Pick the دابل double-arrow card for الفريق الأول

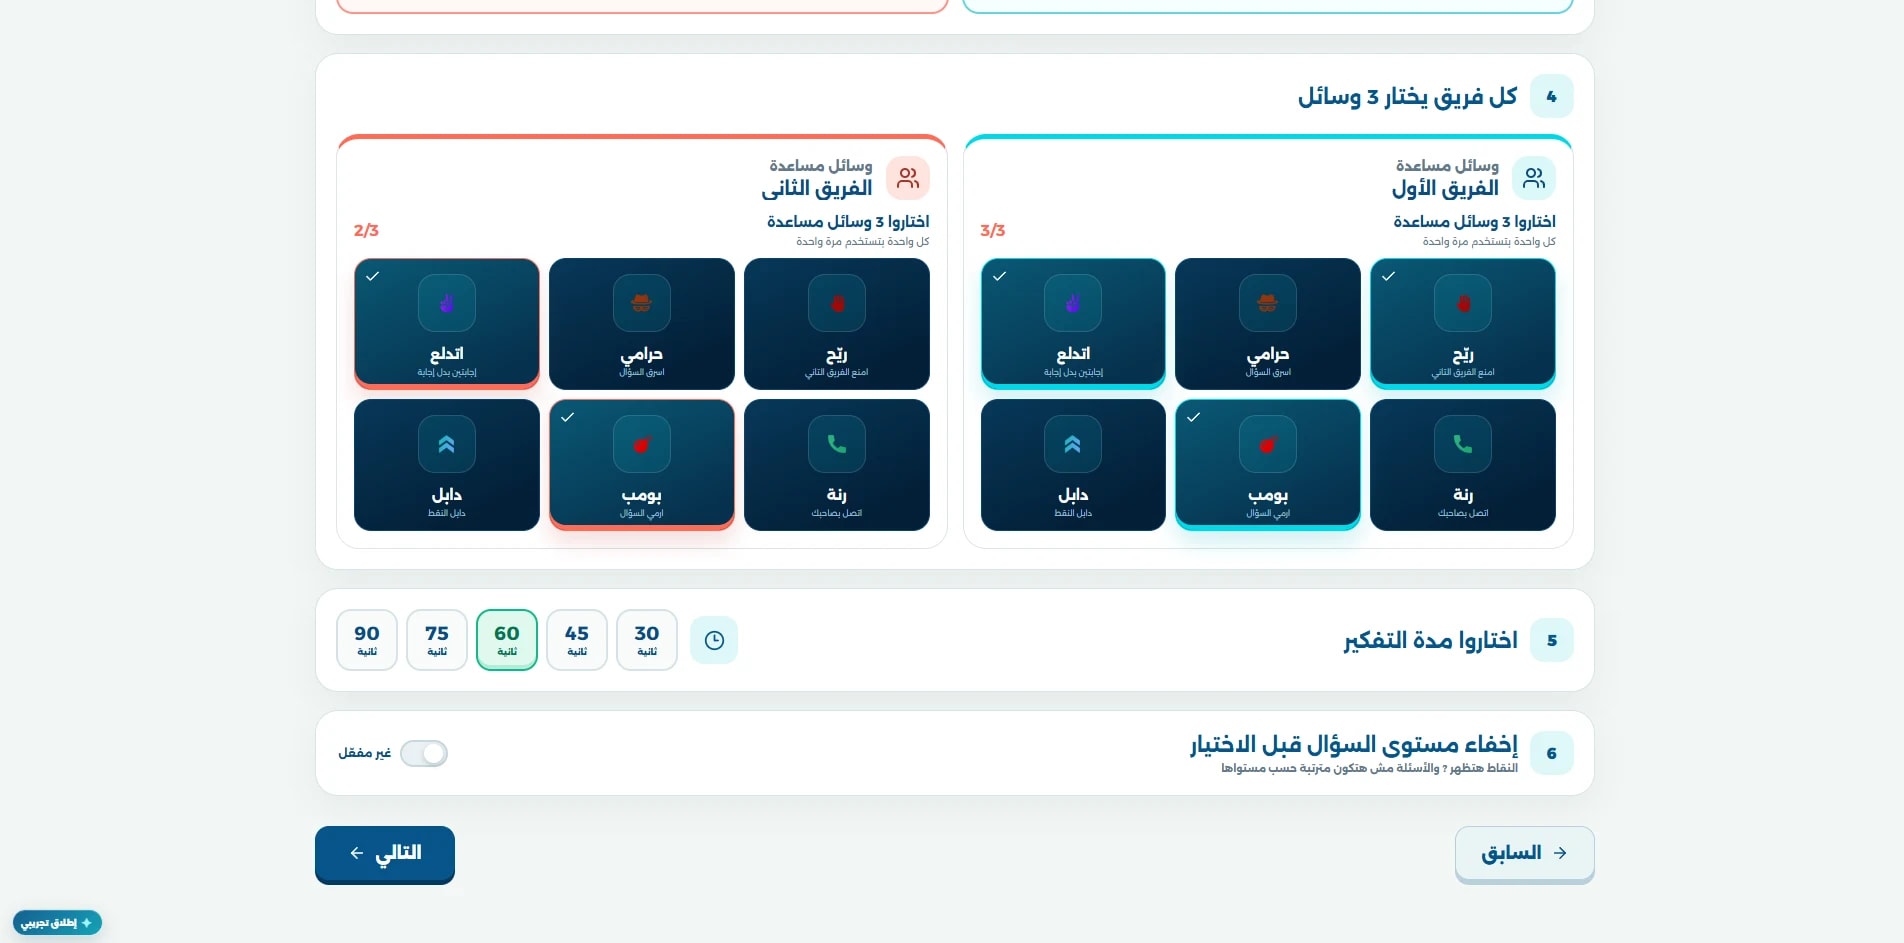tap(1073, 465)
